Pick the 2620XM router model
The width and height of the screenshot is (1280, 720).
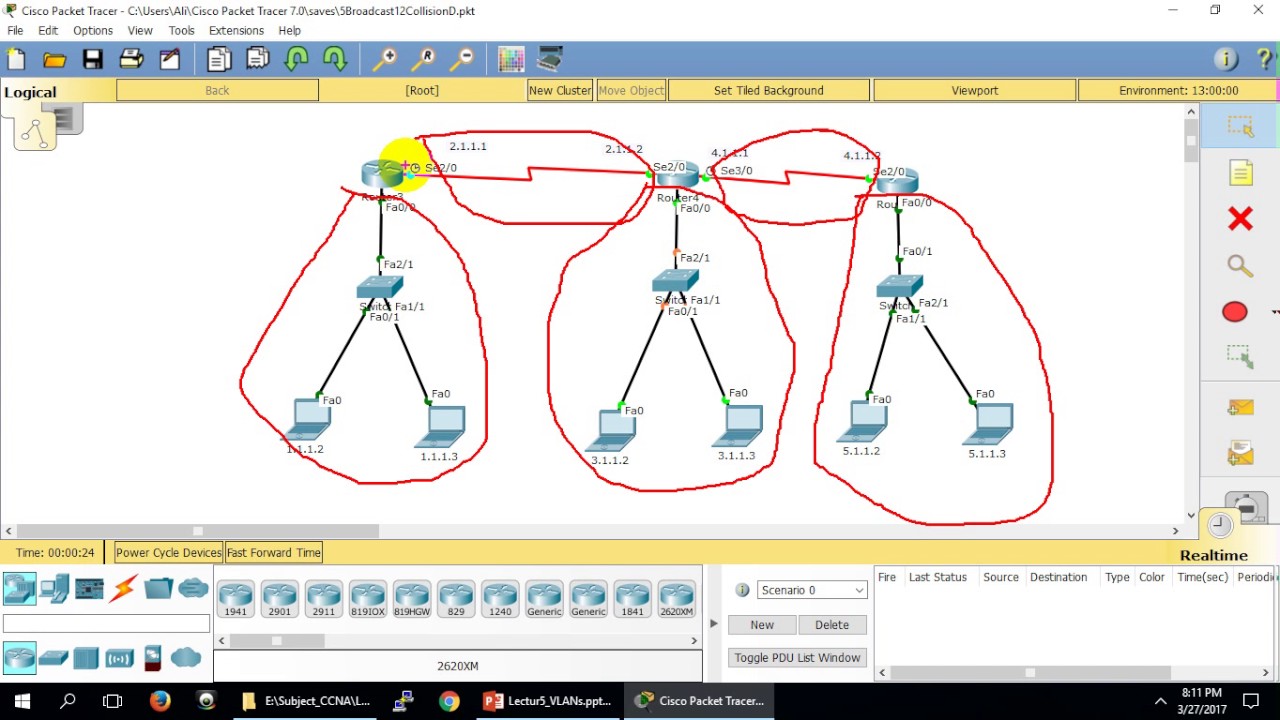pos(676,599)
